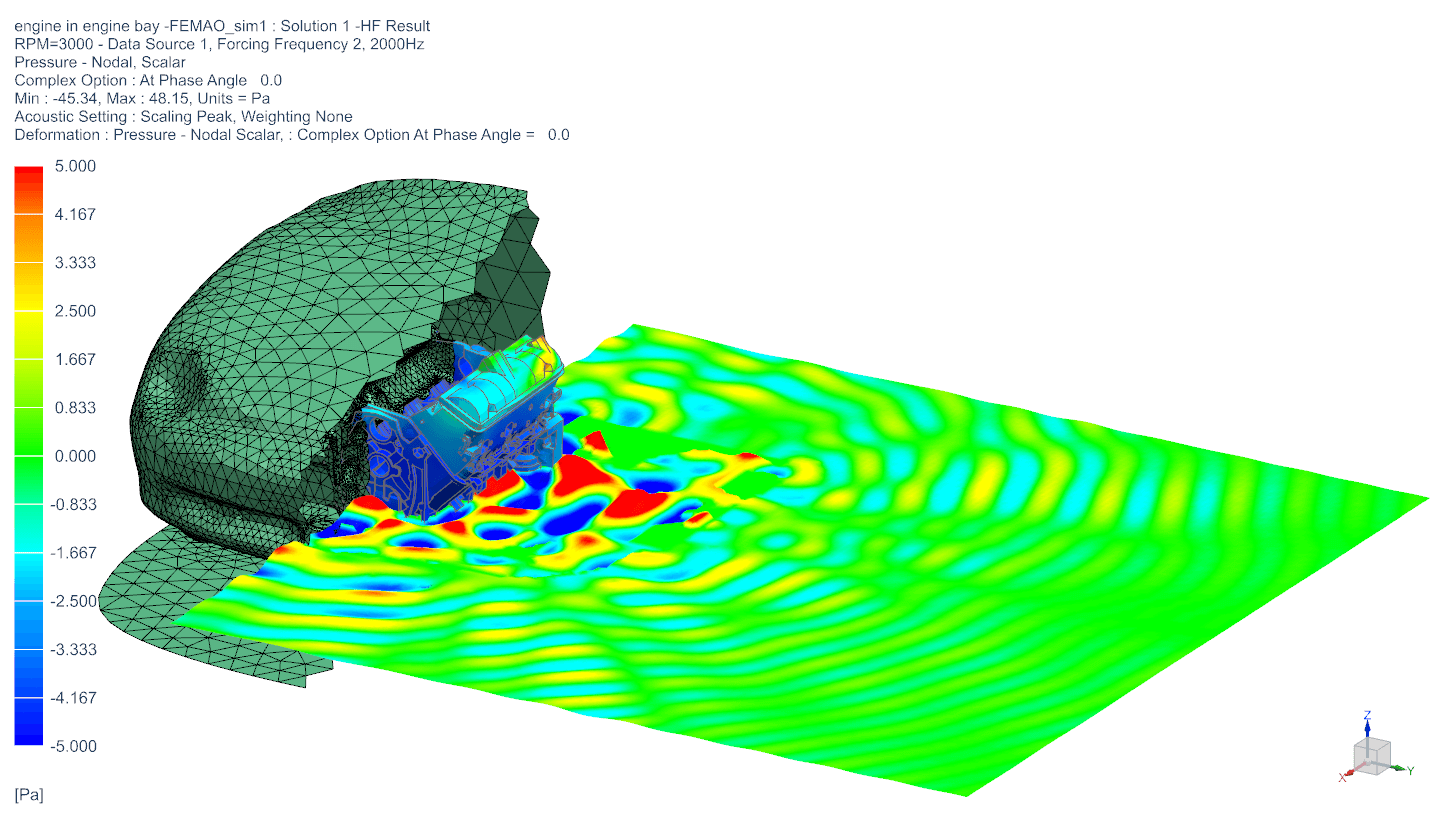Click the legend value -2.500

(x=74, y=601)
